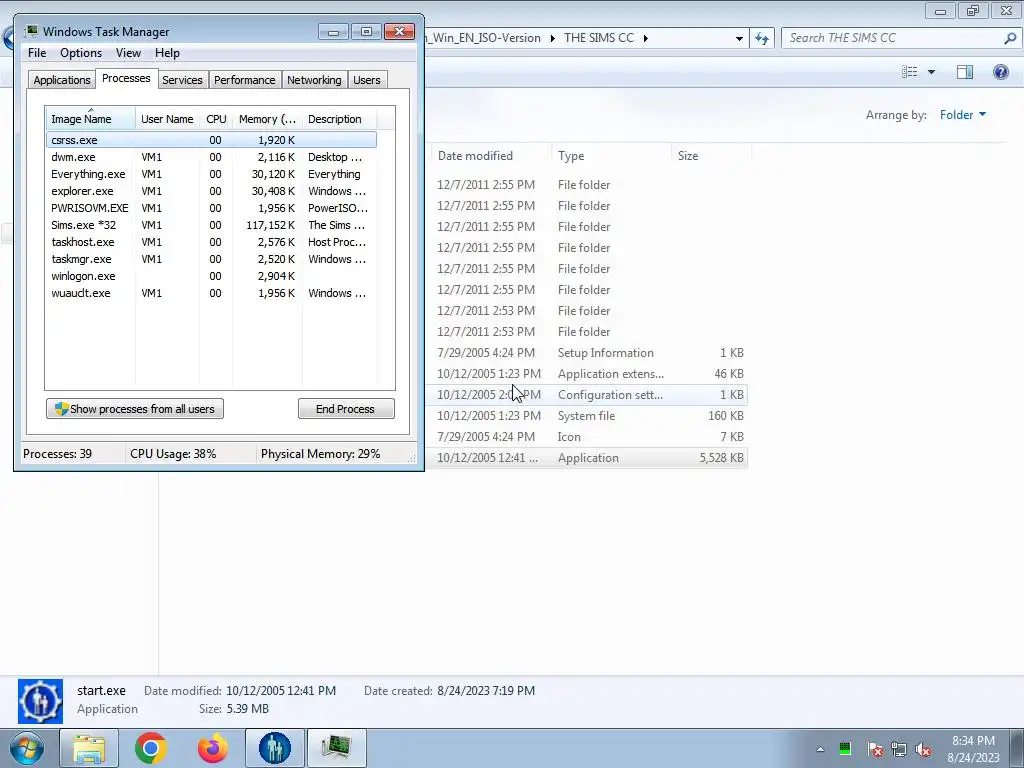Click the search magnifier icon
Viewport: 1024px width, 768px height.
coord(1010,38)
